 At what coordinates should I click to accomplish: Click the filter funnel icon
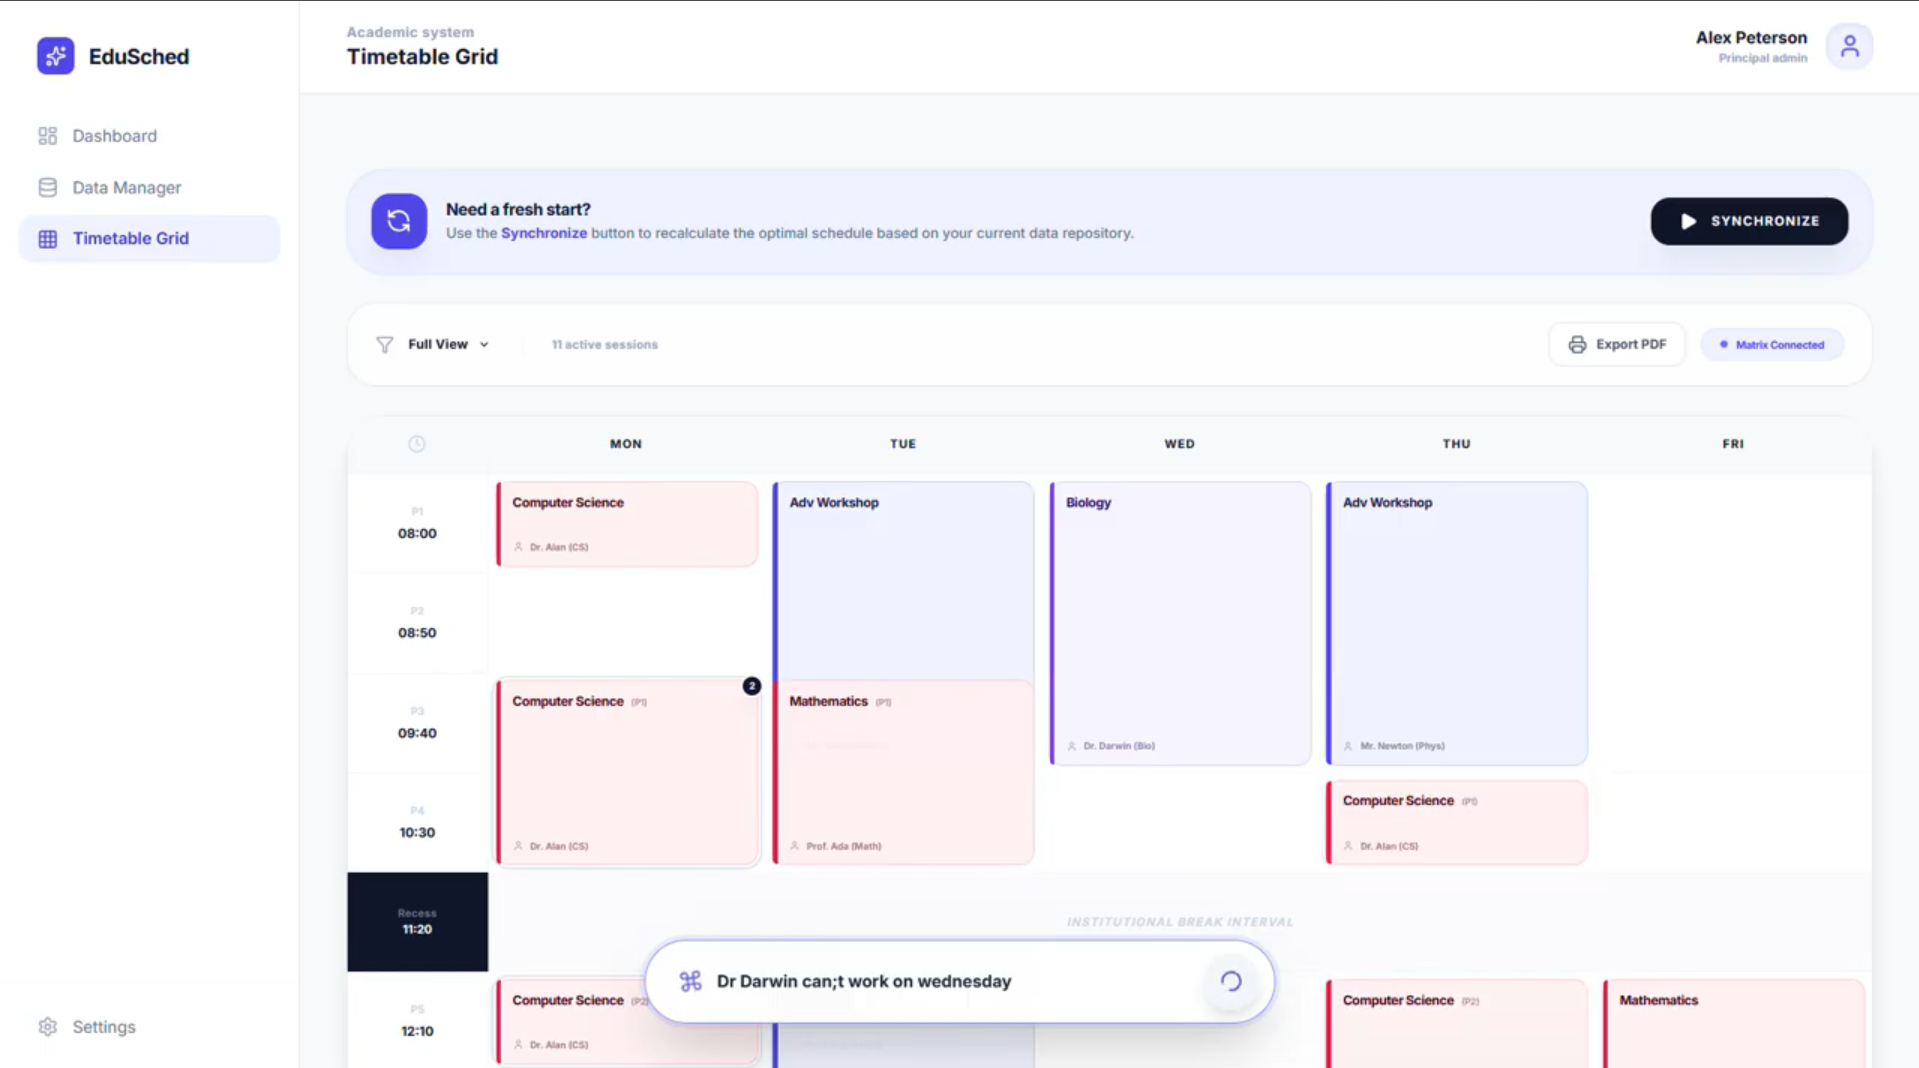point(384,345)
